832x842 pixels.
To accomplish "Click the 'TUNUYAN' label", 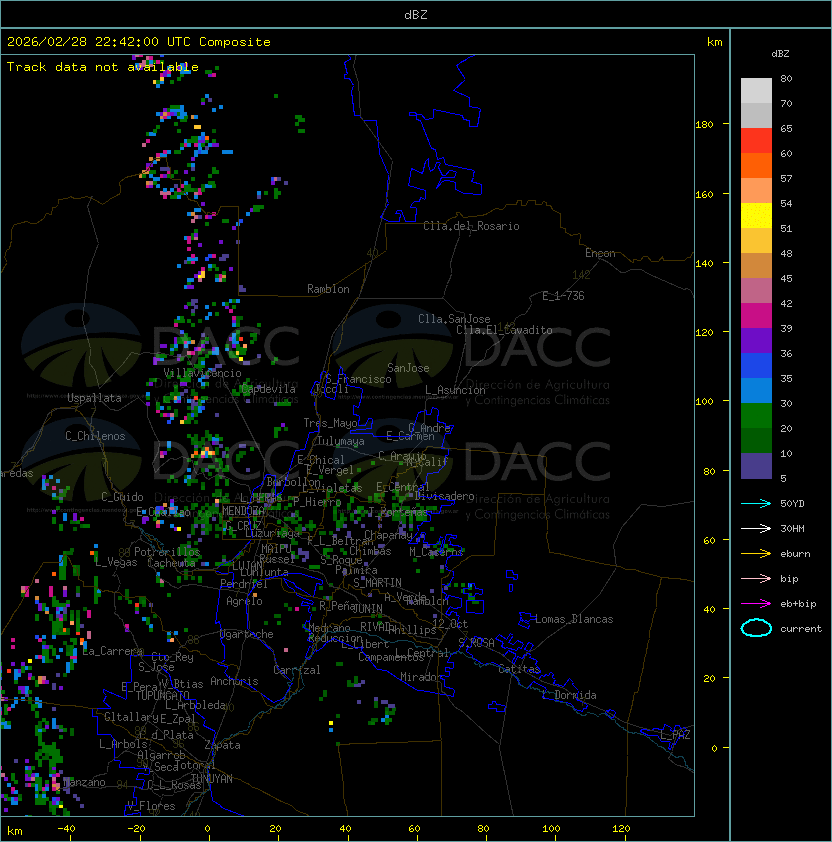I will pyautogui.click(x=212, y=779).
